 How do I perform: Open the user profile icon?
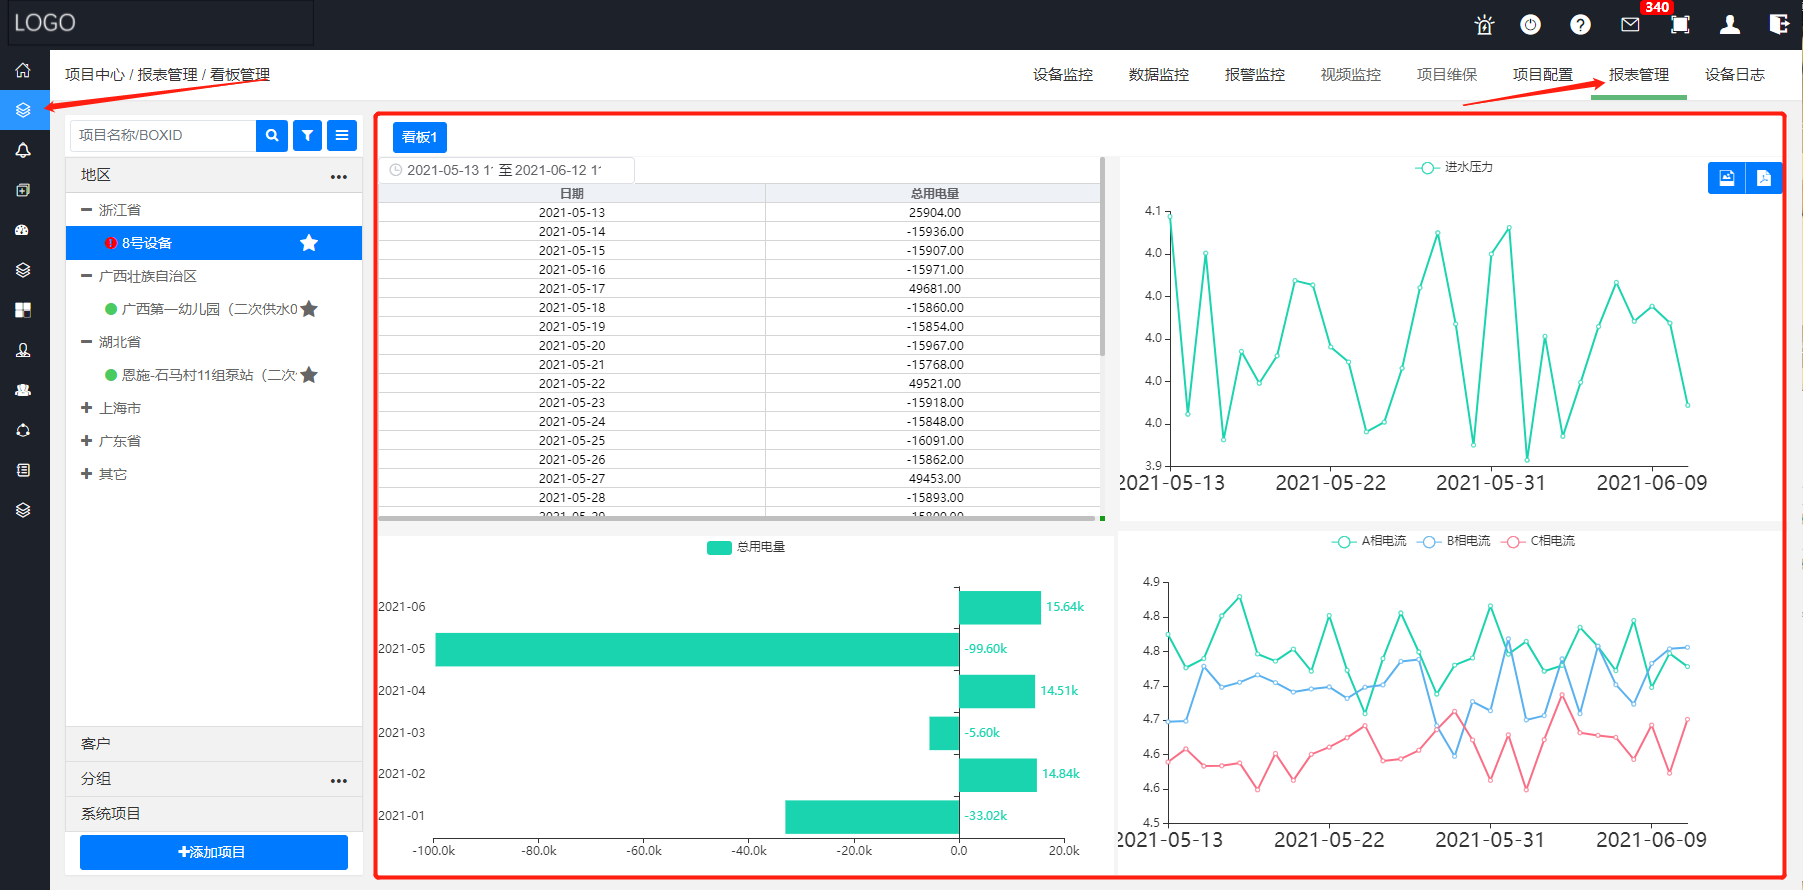click(x=1729, y=25)
